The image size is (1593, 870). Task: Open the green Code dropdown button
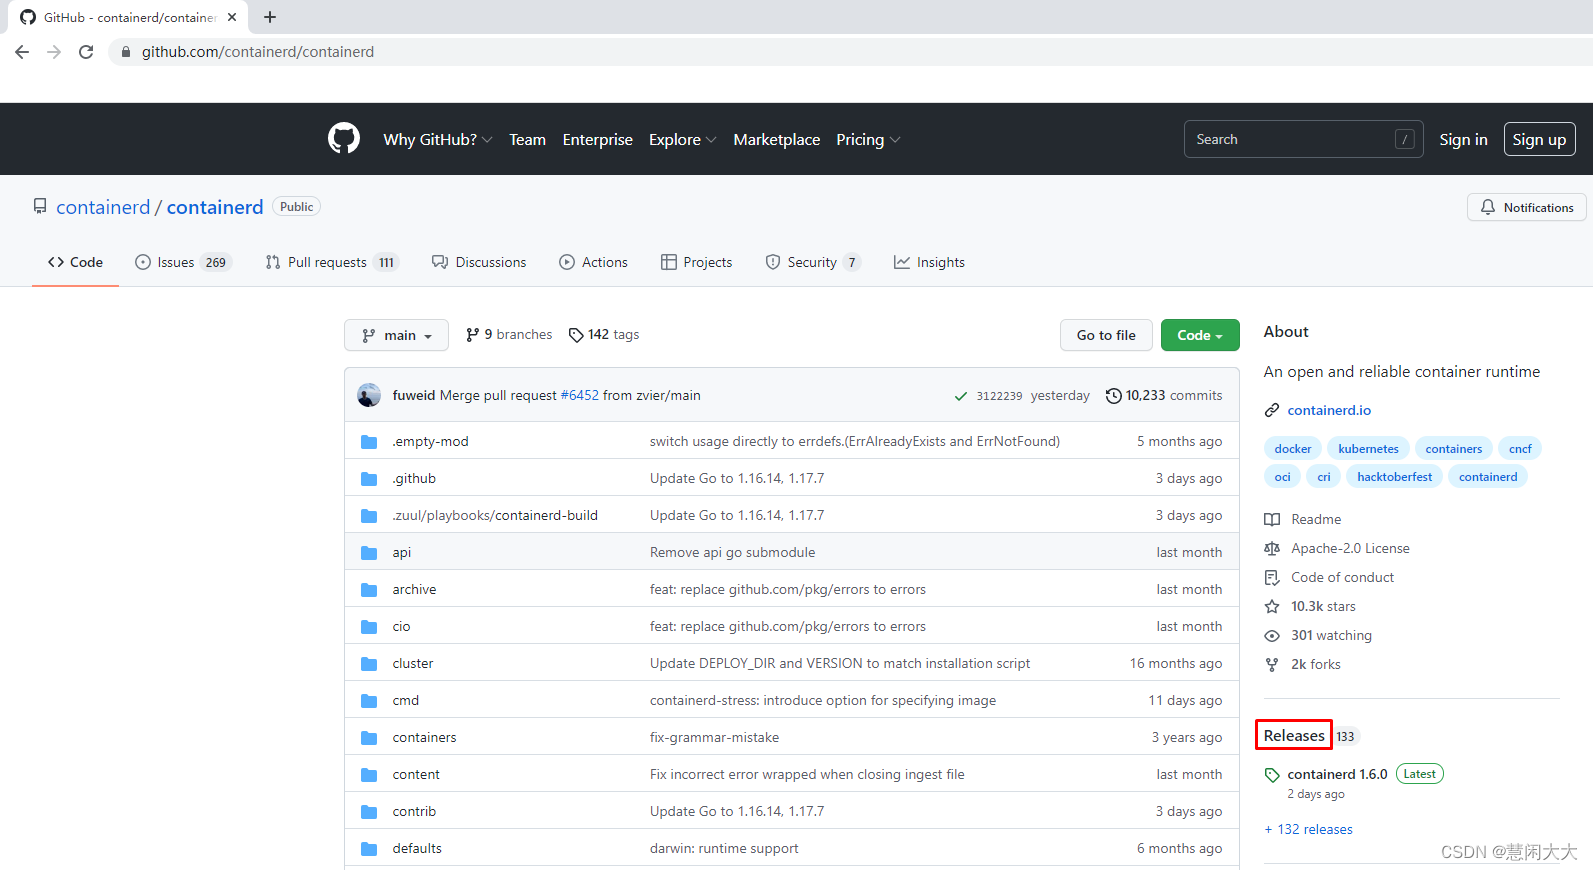point(1200,335)
